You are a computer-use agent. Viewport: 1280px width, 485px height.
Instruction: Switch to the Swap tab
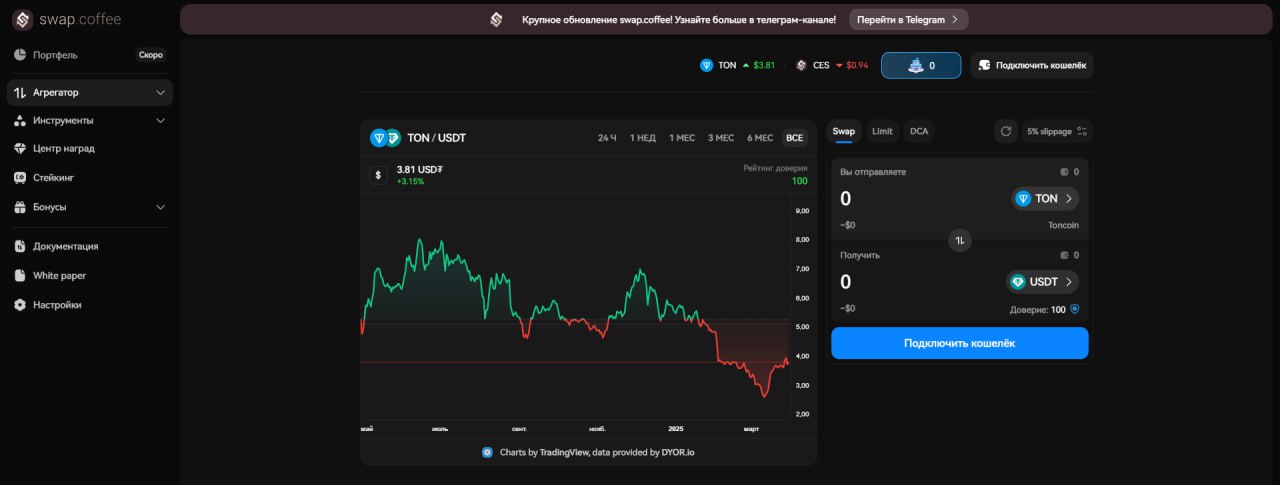[844, 131]
